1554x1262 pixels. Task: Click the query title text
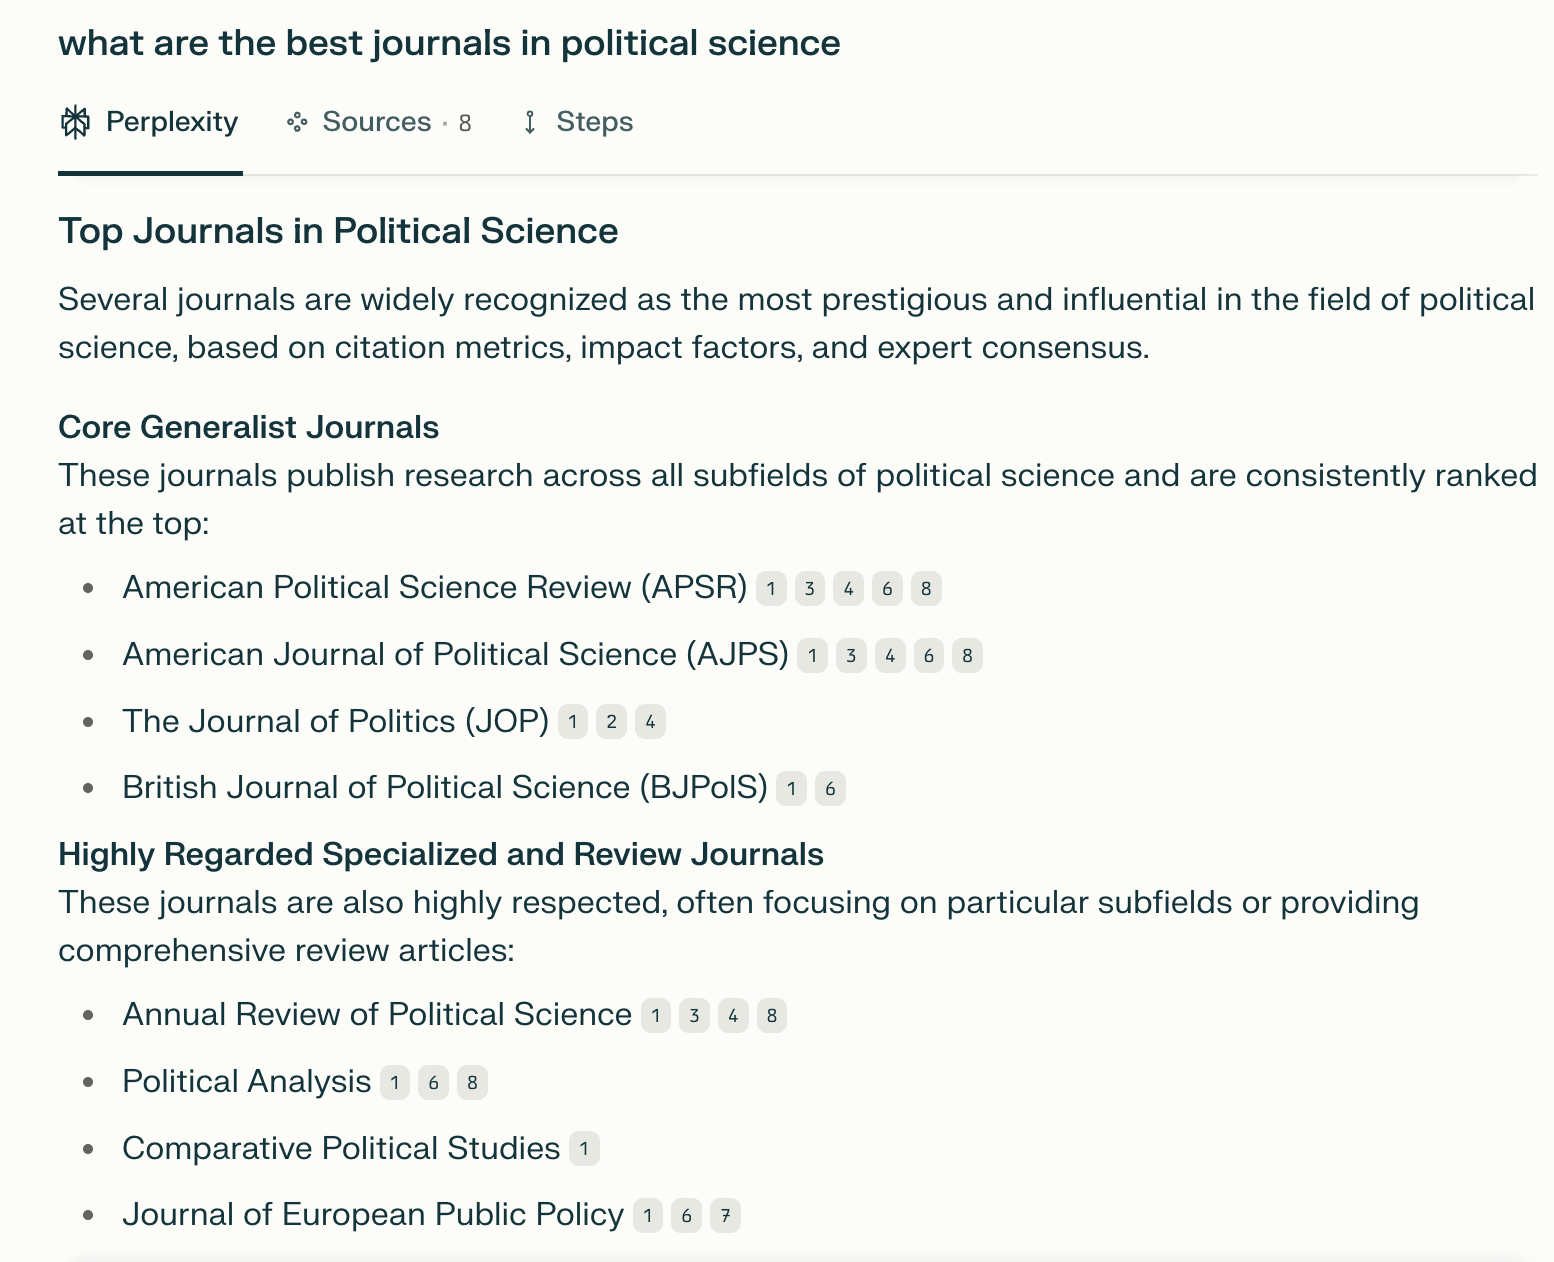tap(449, 43)
